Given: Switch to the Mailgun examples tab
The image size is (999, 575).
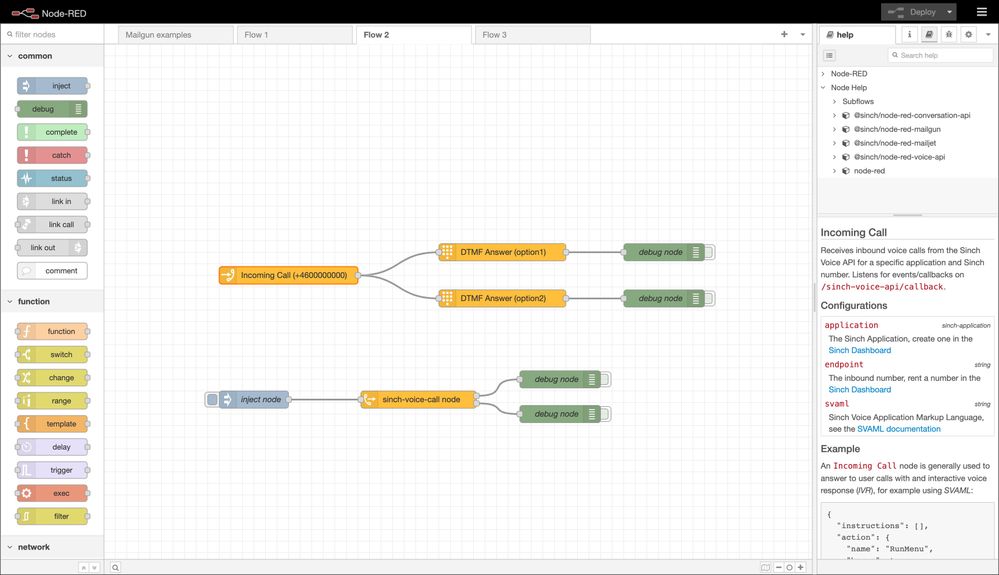Looking at the screenshot, I should (x=175, y=35).
